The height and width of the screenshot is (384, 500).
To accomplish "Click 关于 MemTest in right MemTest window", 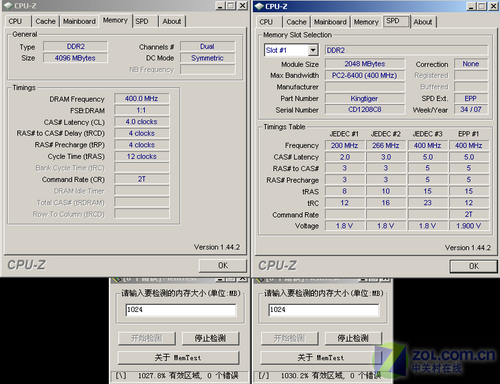I will 321,358.
